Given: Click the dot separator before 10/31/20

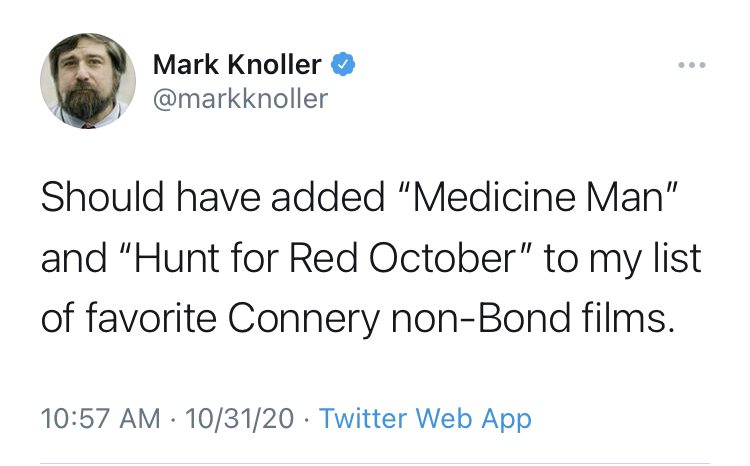Looking at the screenshot, I should 173,421.
